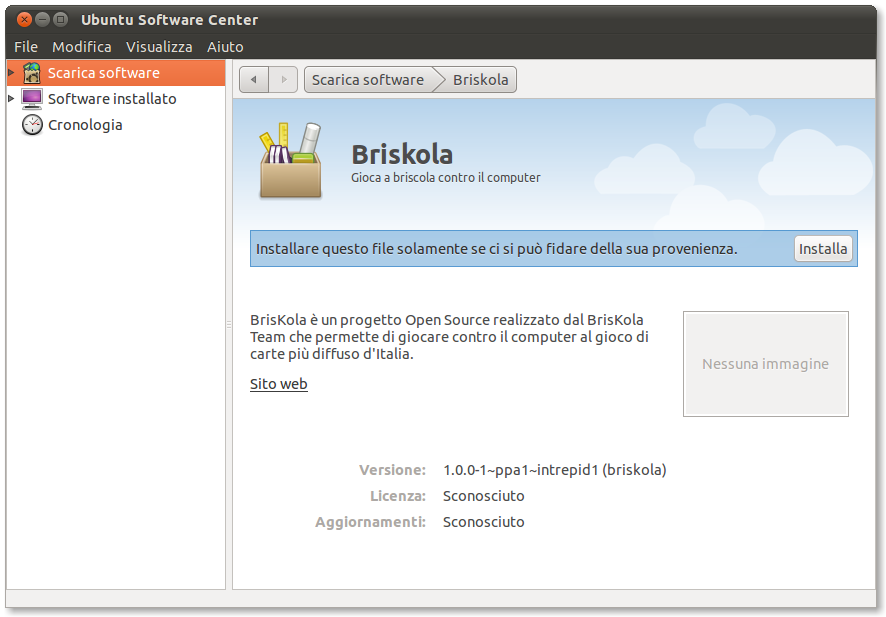
Task: Click the Briskola package icon
Action: (x=290, y=160)
